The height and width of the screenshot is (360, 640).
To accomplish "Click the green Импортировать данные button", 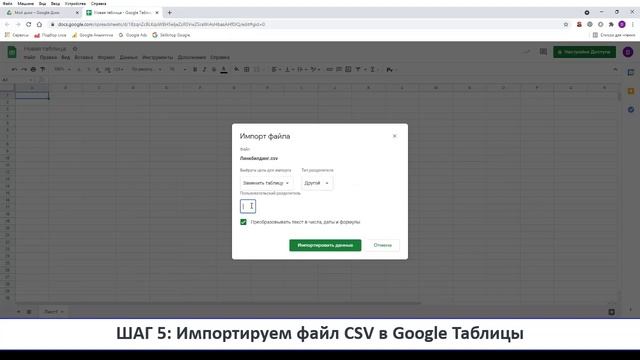I will click(x=325, y=245).
